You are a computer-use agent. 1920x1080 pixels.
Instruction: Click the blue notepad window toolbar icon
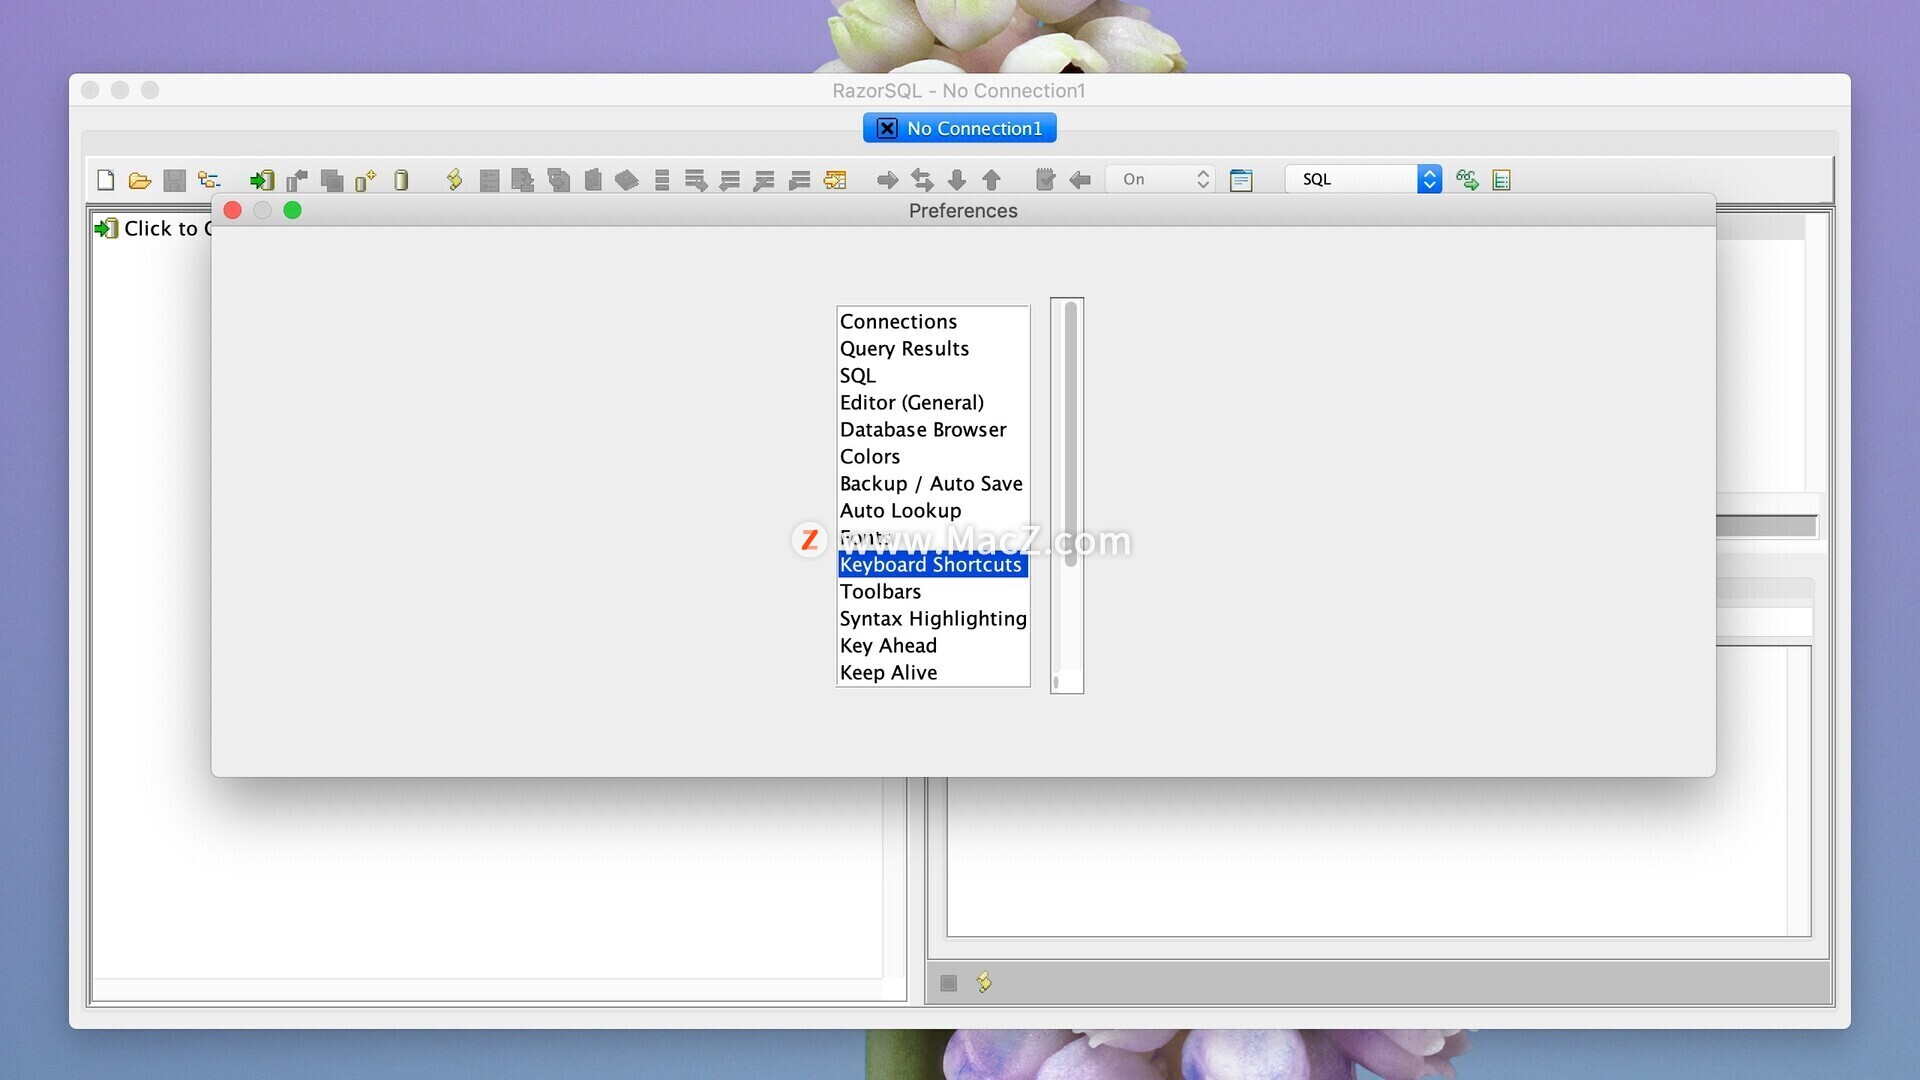1241,180
